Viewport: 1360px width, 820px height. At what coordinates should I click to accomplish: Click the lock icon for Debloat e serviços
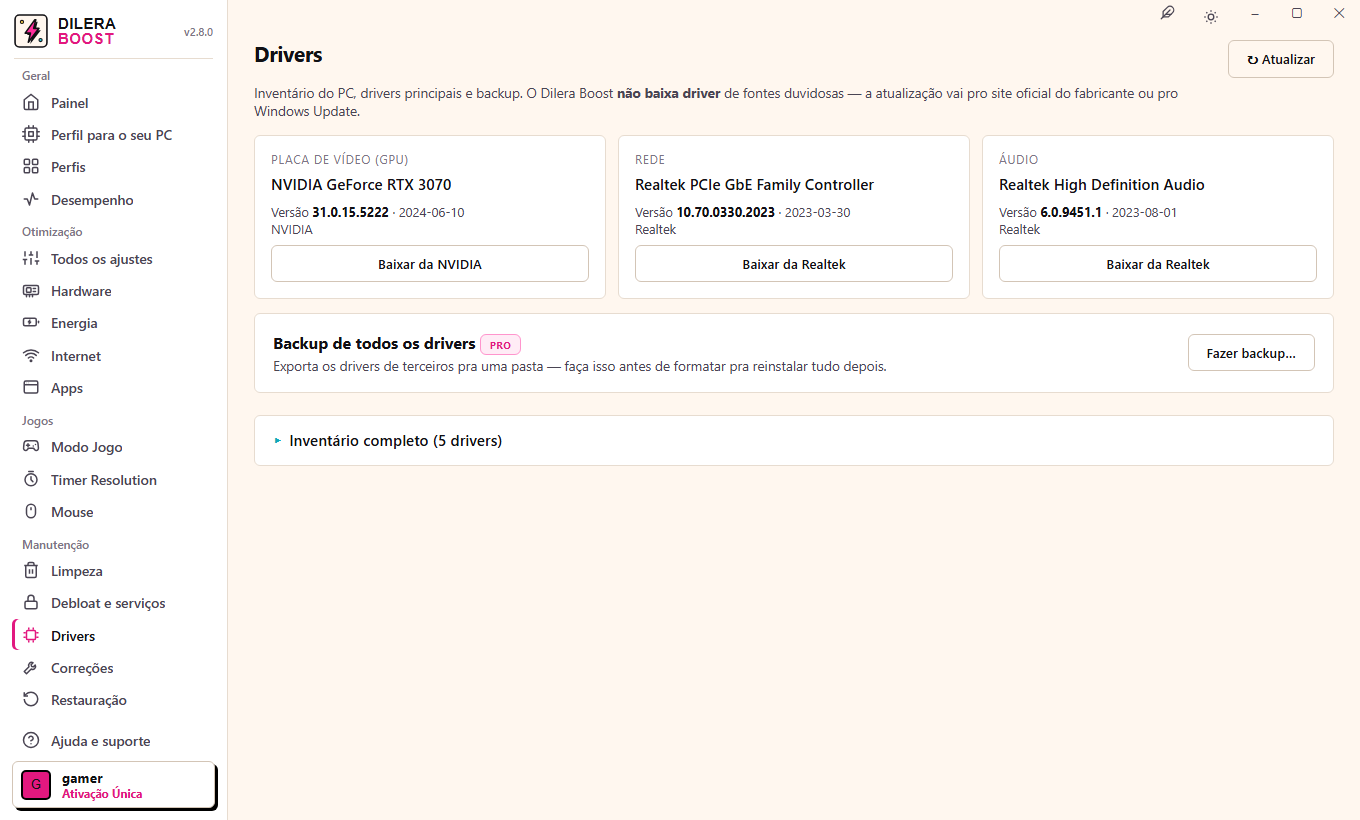[x=31, y=603]
